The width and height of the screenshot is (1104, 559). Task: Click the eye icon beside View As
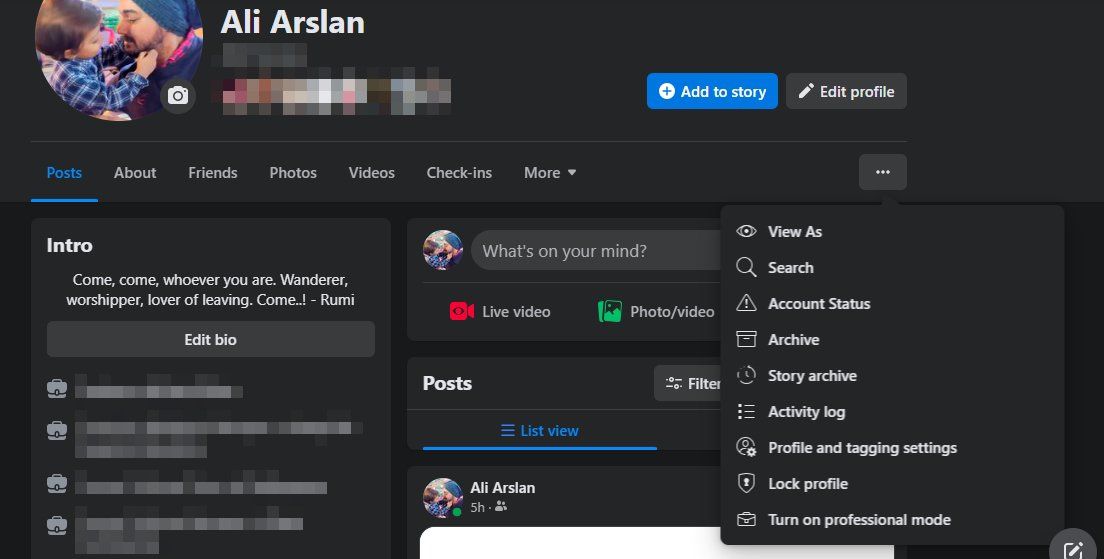(x=746, y=231)
